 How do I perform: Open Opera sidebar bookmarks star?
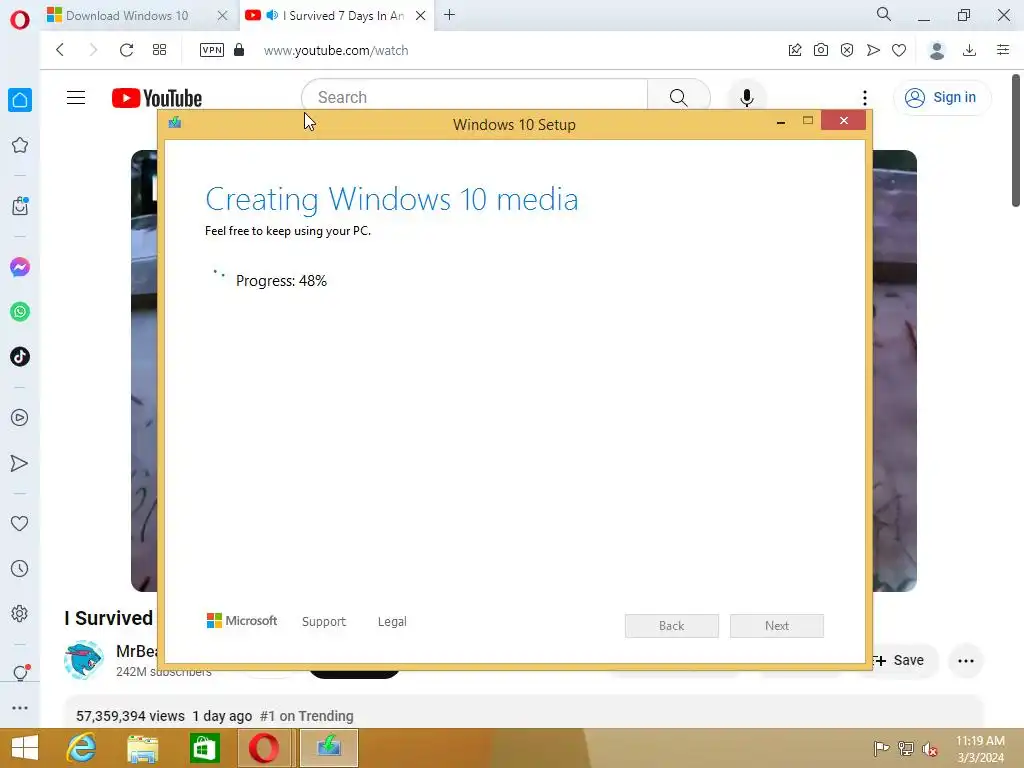(20, 145)
